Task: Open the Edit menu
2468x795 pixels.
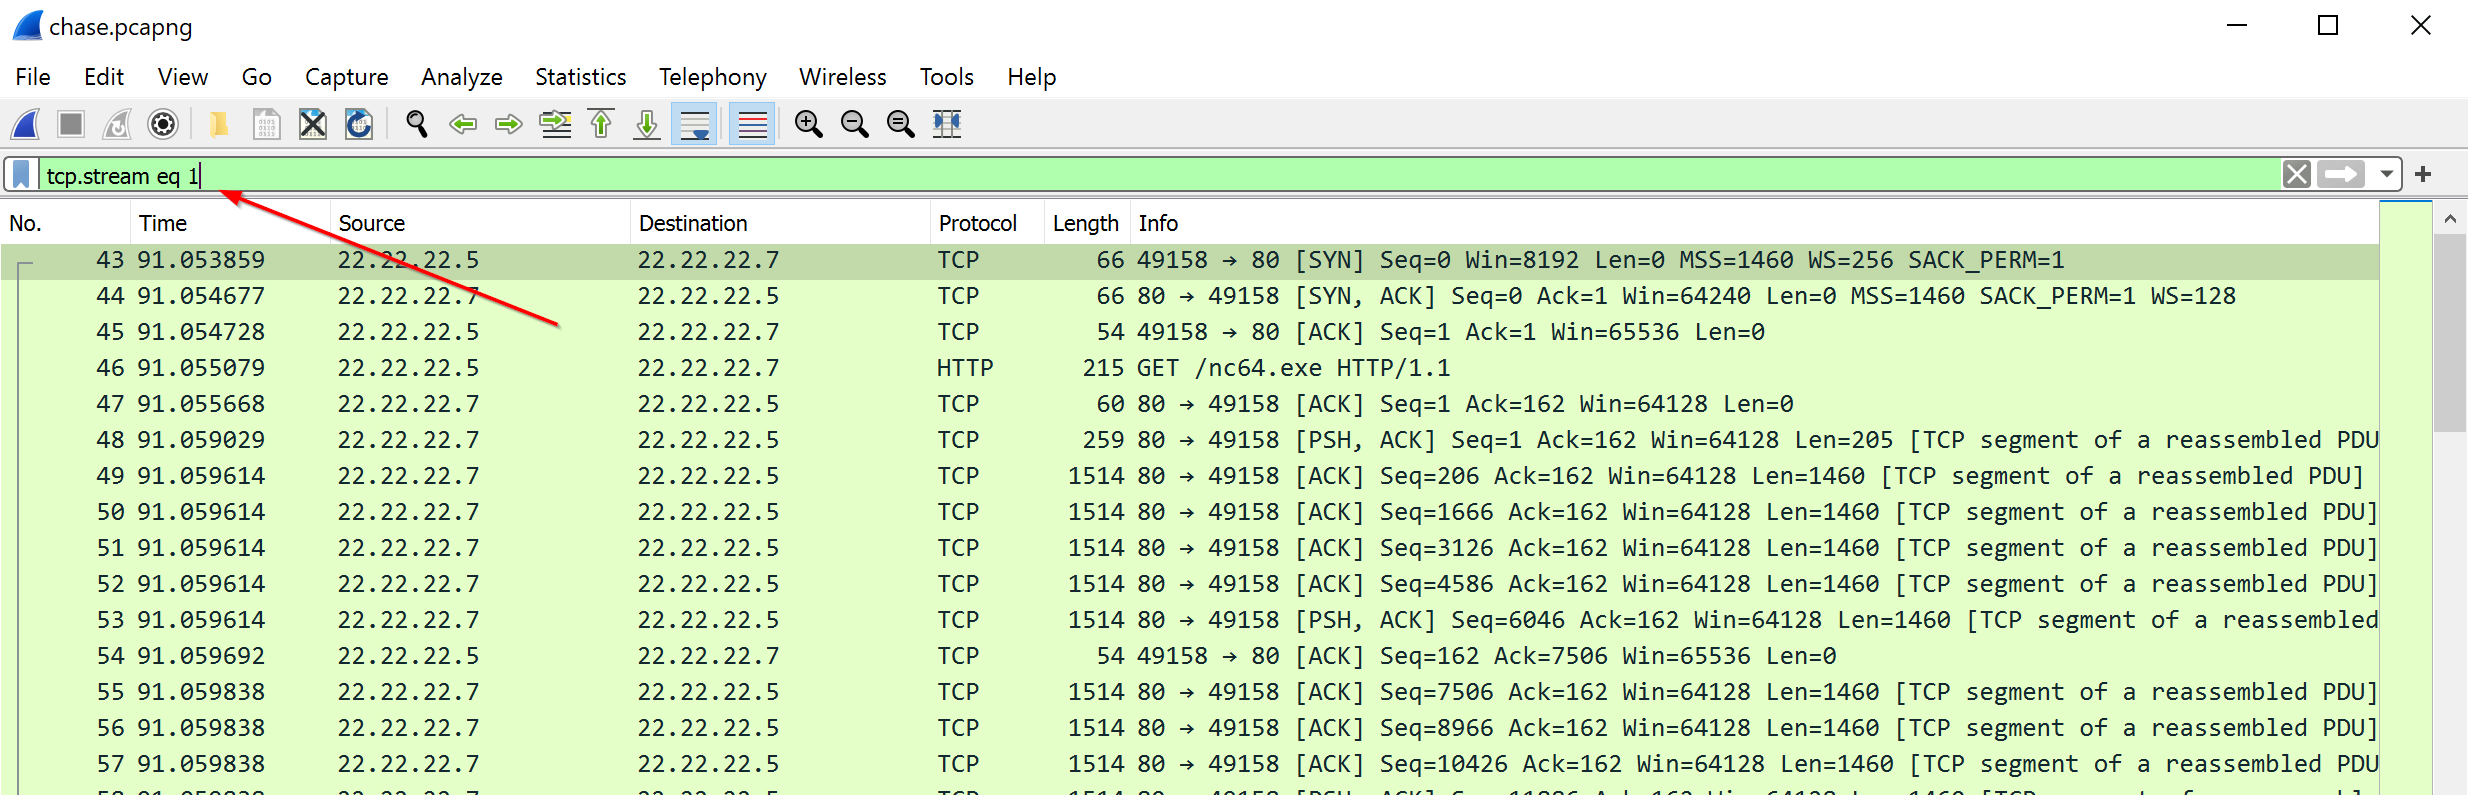Action: (104, 77)
